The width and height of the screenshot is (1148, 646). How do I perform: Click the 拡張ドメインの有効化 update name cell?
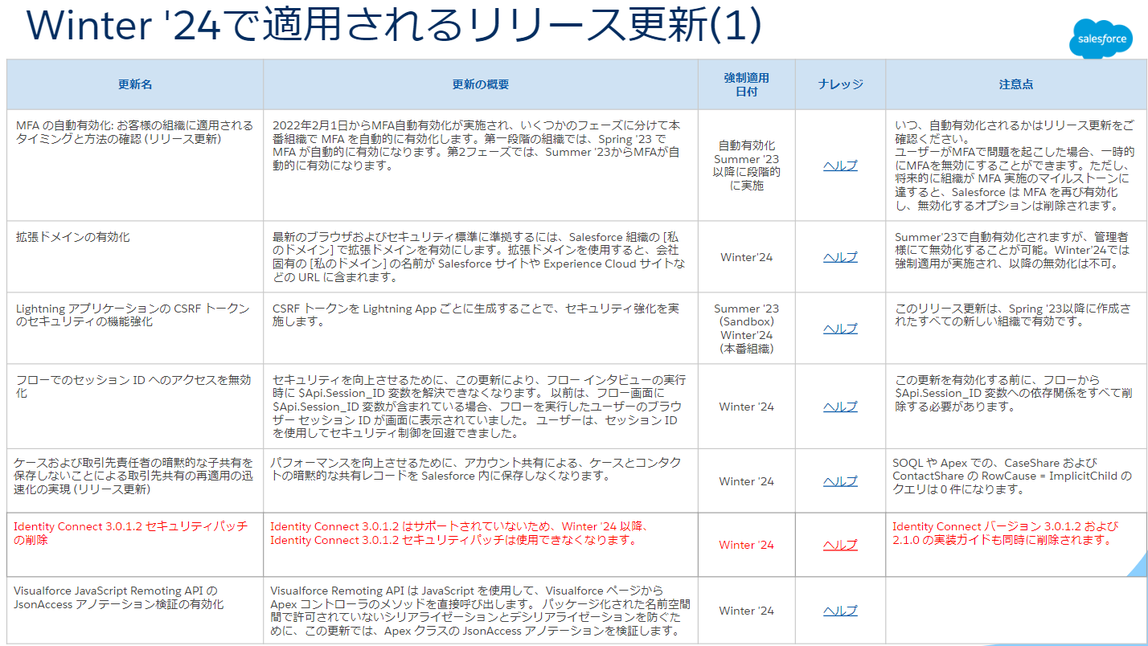[x=135, y=256]
